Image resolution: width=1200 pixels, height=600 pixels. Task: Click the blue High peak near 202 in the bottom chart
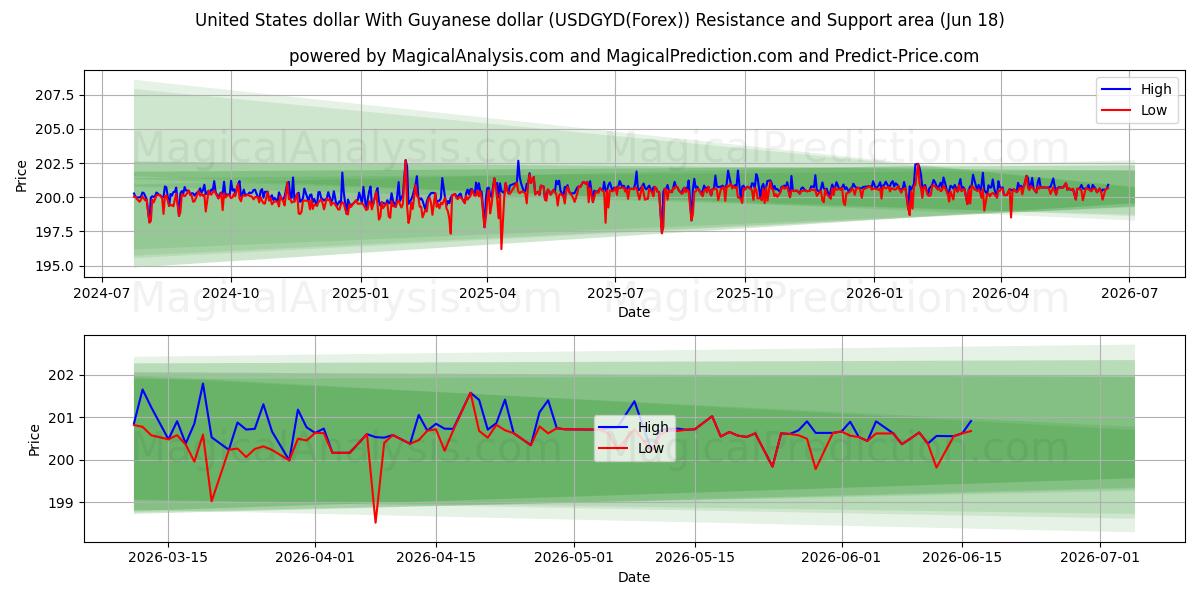tap(203, 384)
